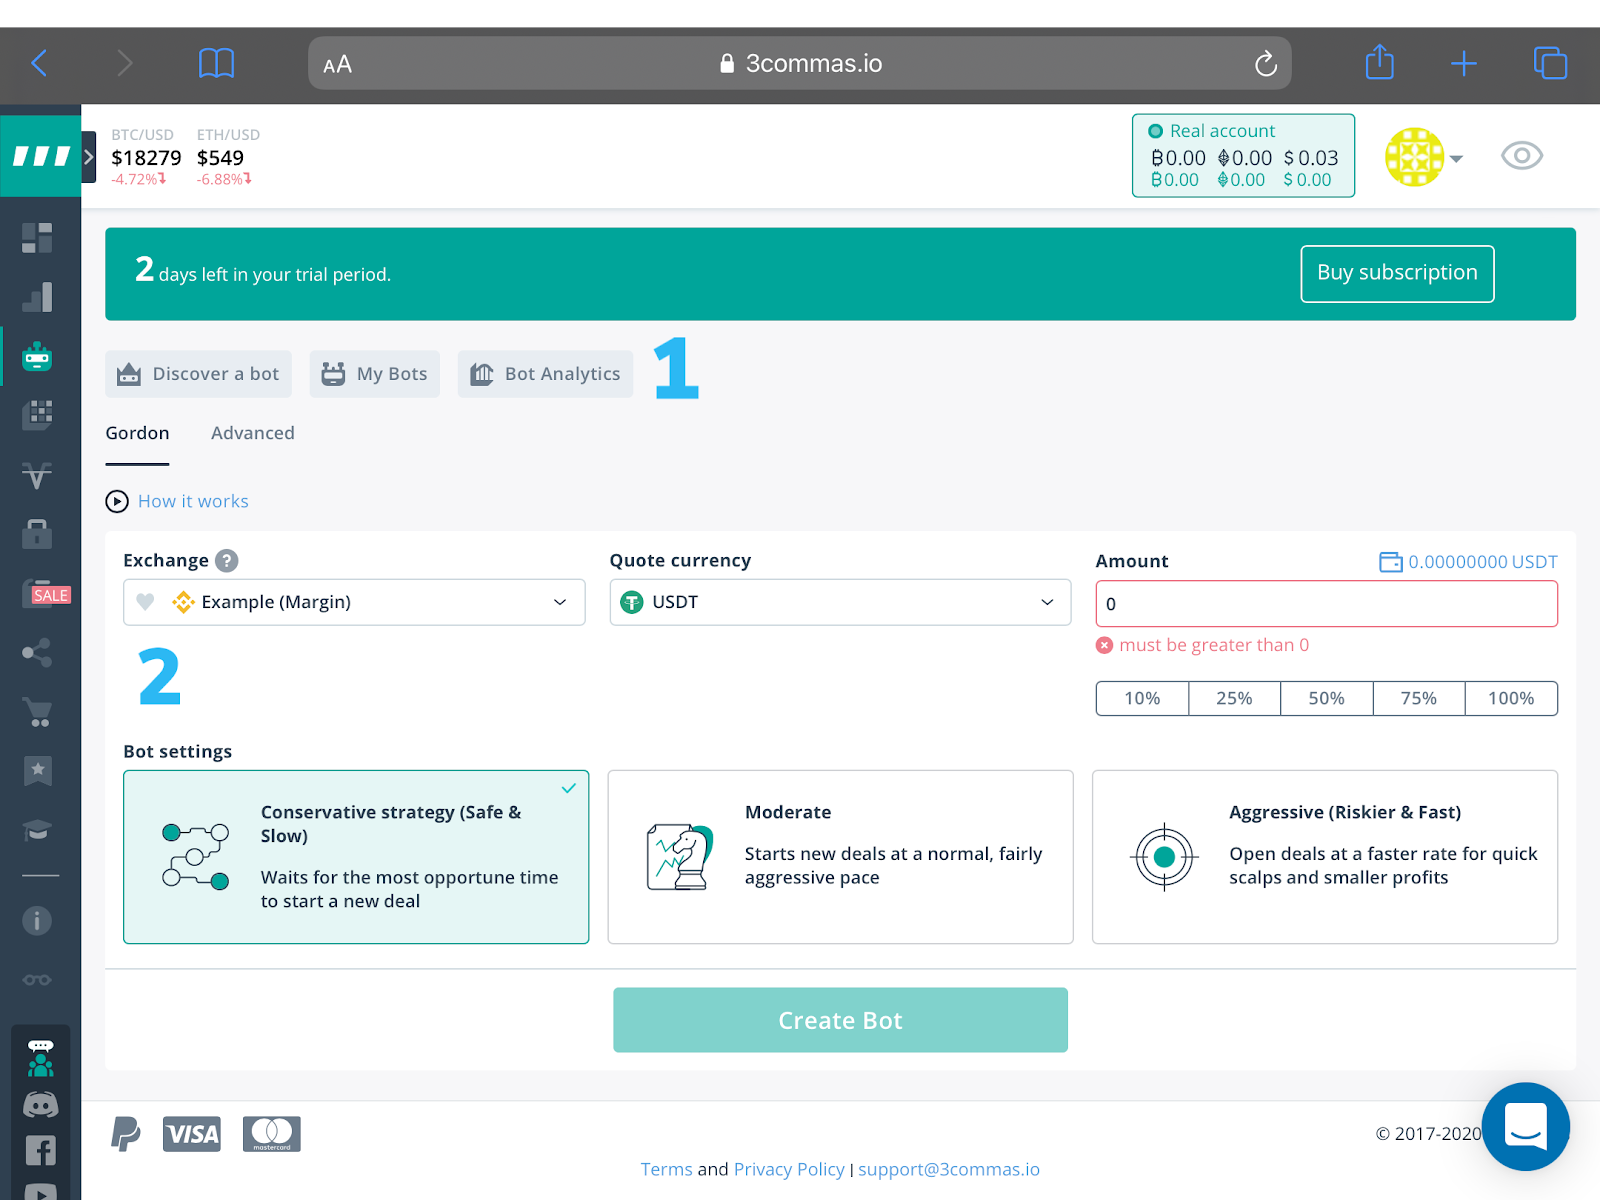Image resolution: width=1600 pixels, height=1200 pixels.
Task: Click the support@3commas.io email link
Action: [x=949, y=1169]
